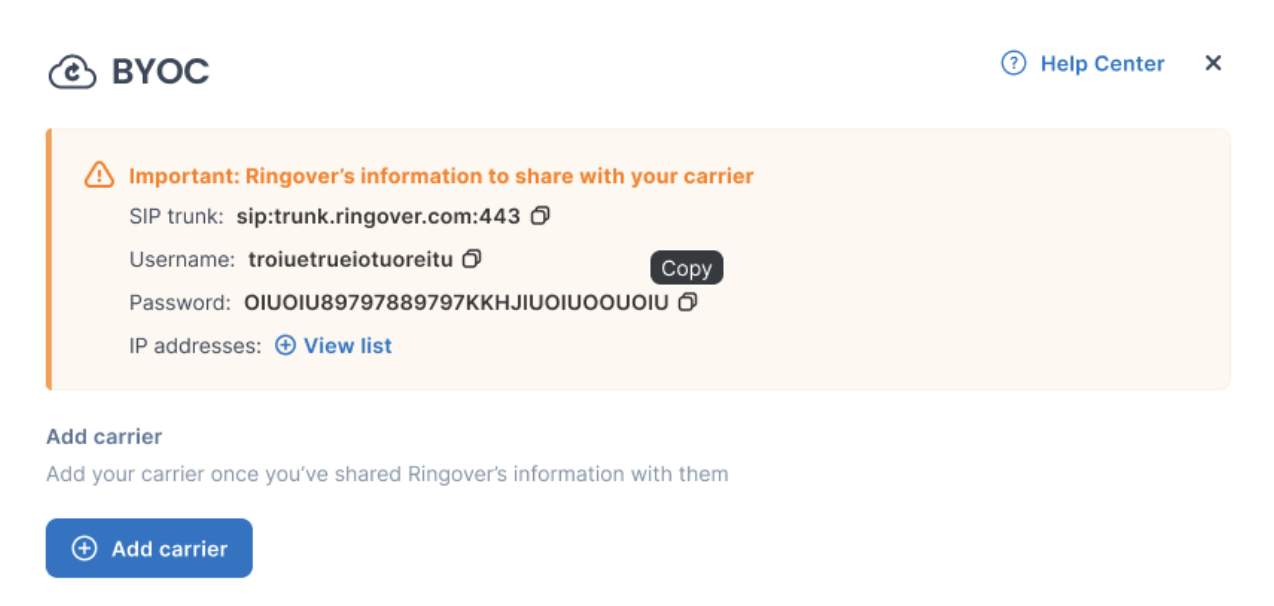Click the plus icon beside View list
Screen dimensions: 1274x606
[285, 346]
